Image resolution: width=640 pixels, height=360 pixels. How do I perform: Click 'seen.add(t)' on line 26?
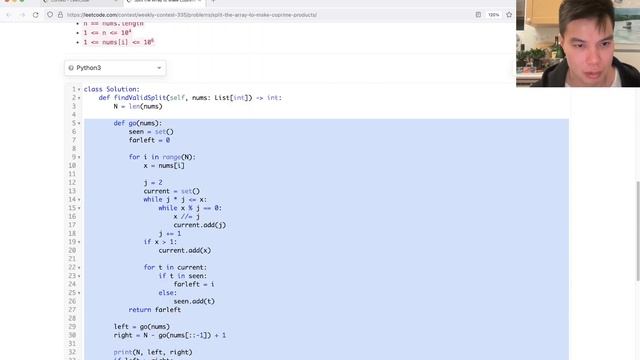coord(194,302)
